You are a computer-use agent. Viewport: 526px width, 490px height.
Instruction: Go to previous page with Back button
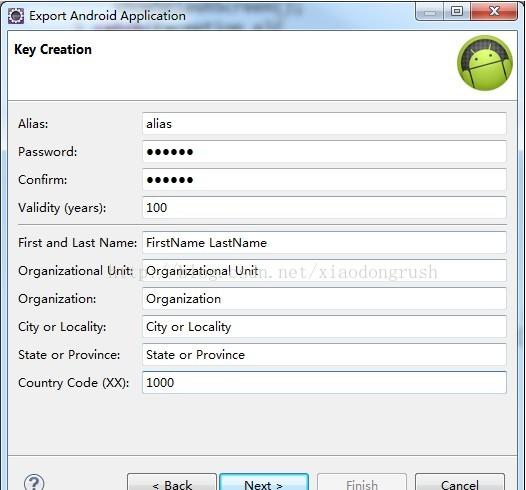point(172,482)
